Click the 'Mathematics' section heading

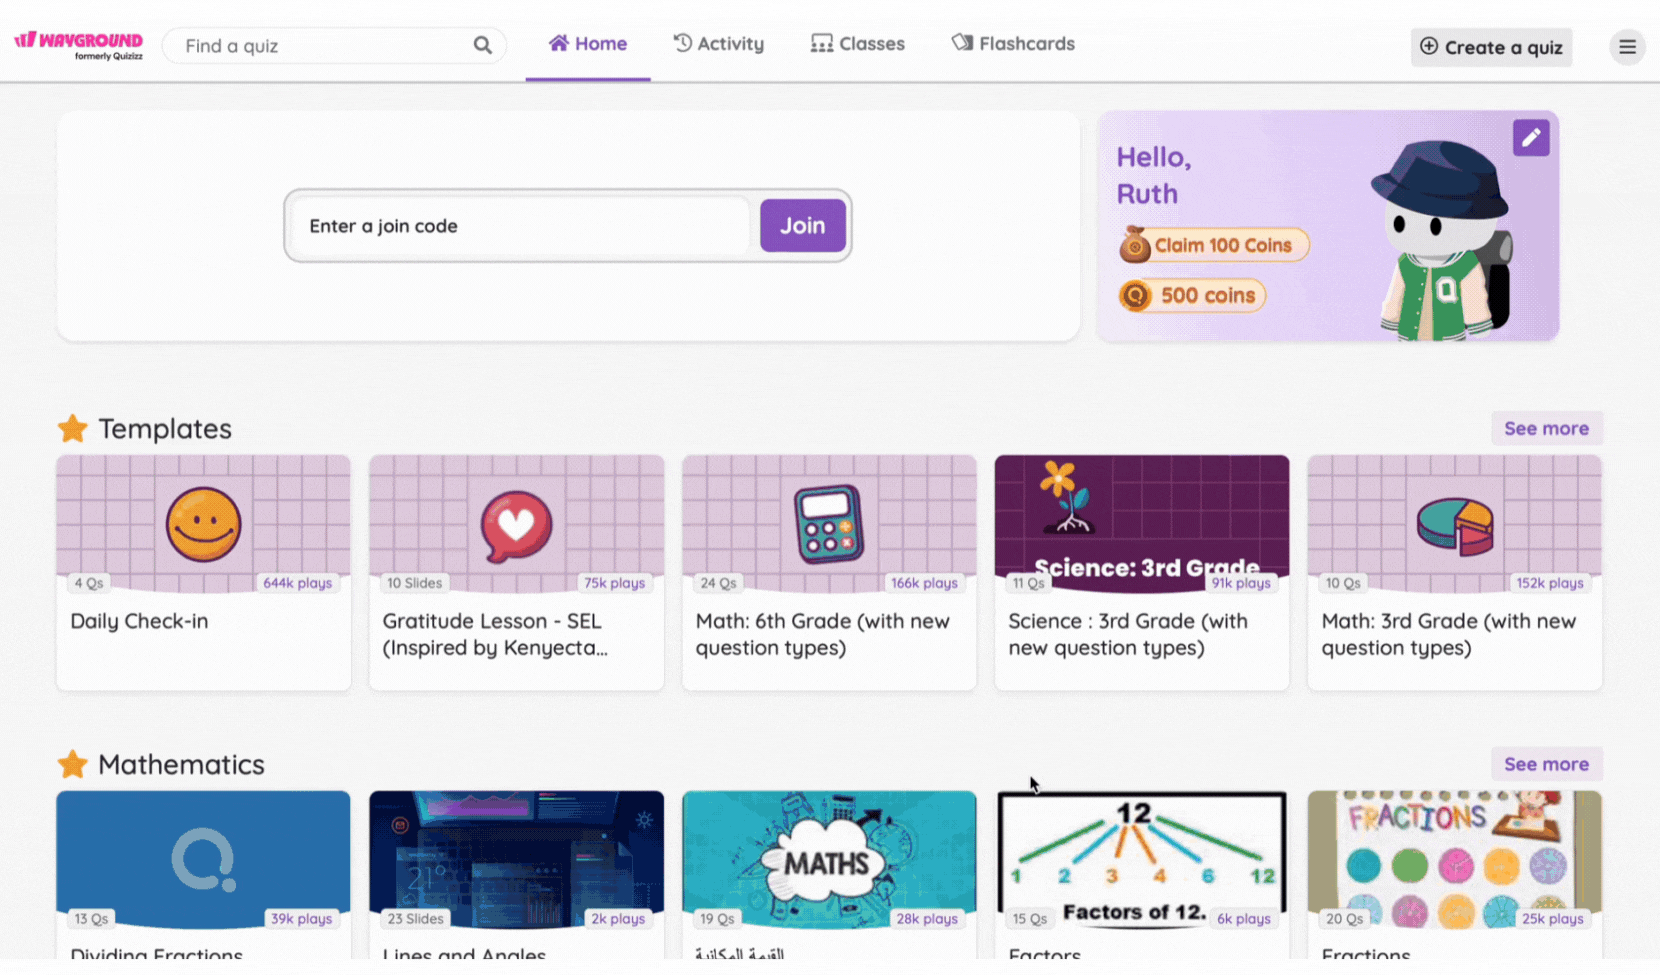click(181, 765)
